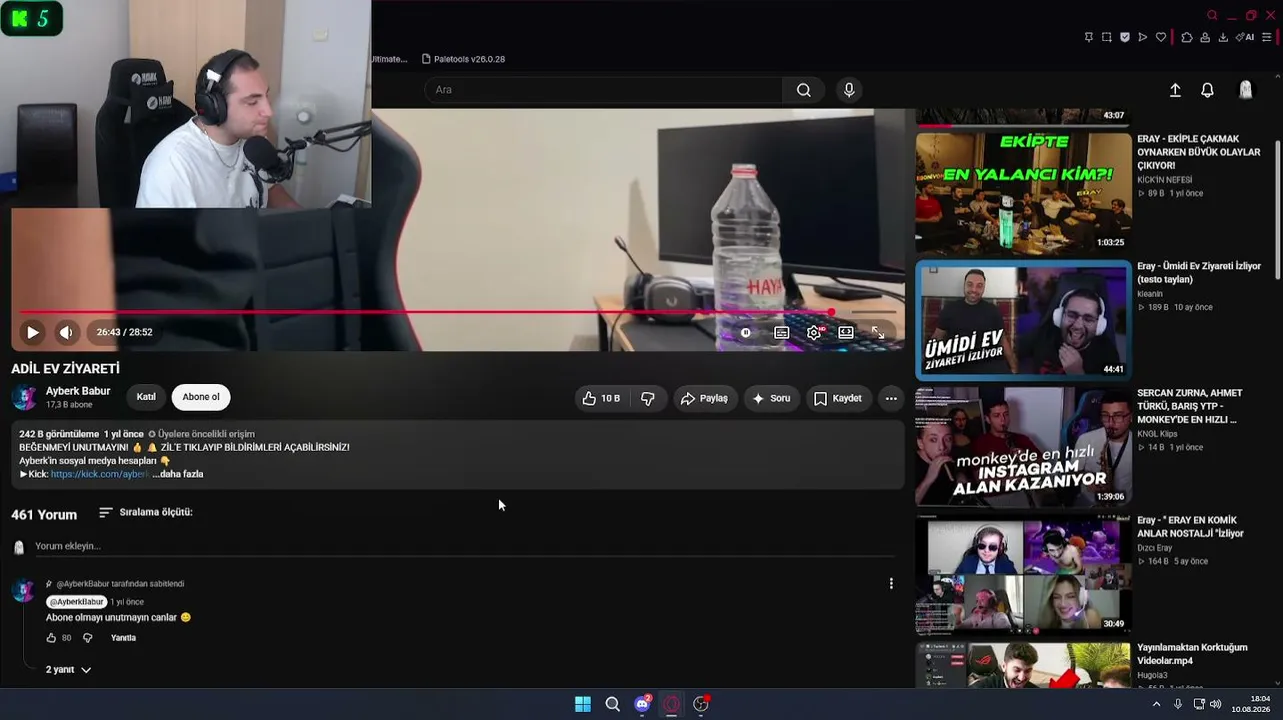Open the browser shield ad-blocker icon
The height and width of the screenshot is (720, 1283).
tap(1125, 37)
